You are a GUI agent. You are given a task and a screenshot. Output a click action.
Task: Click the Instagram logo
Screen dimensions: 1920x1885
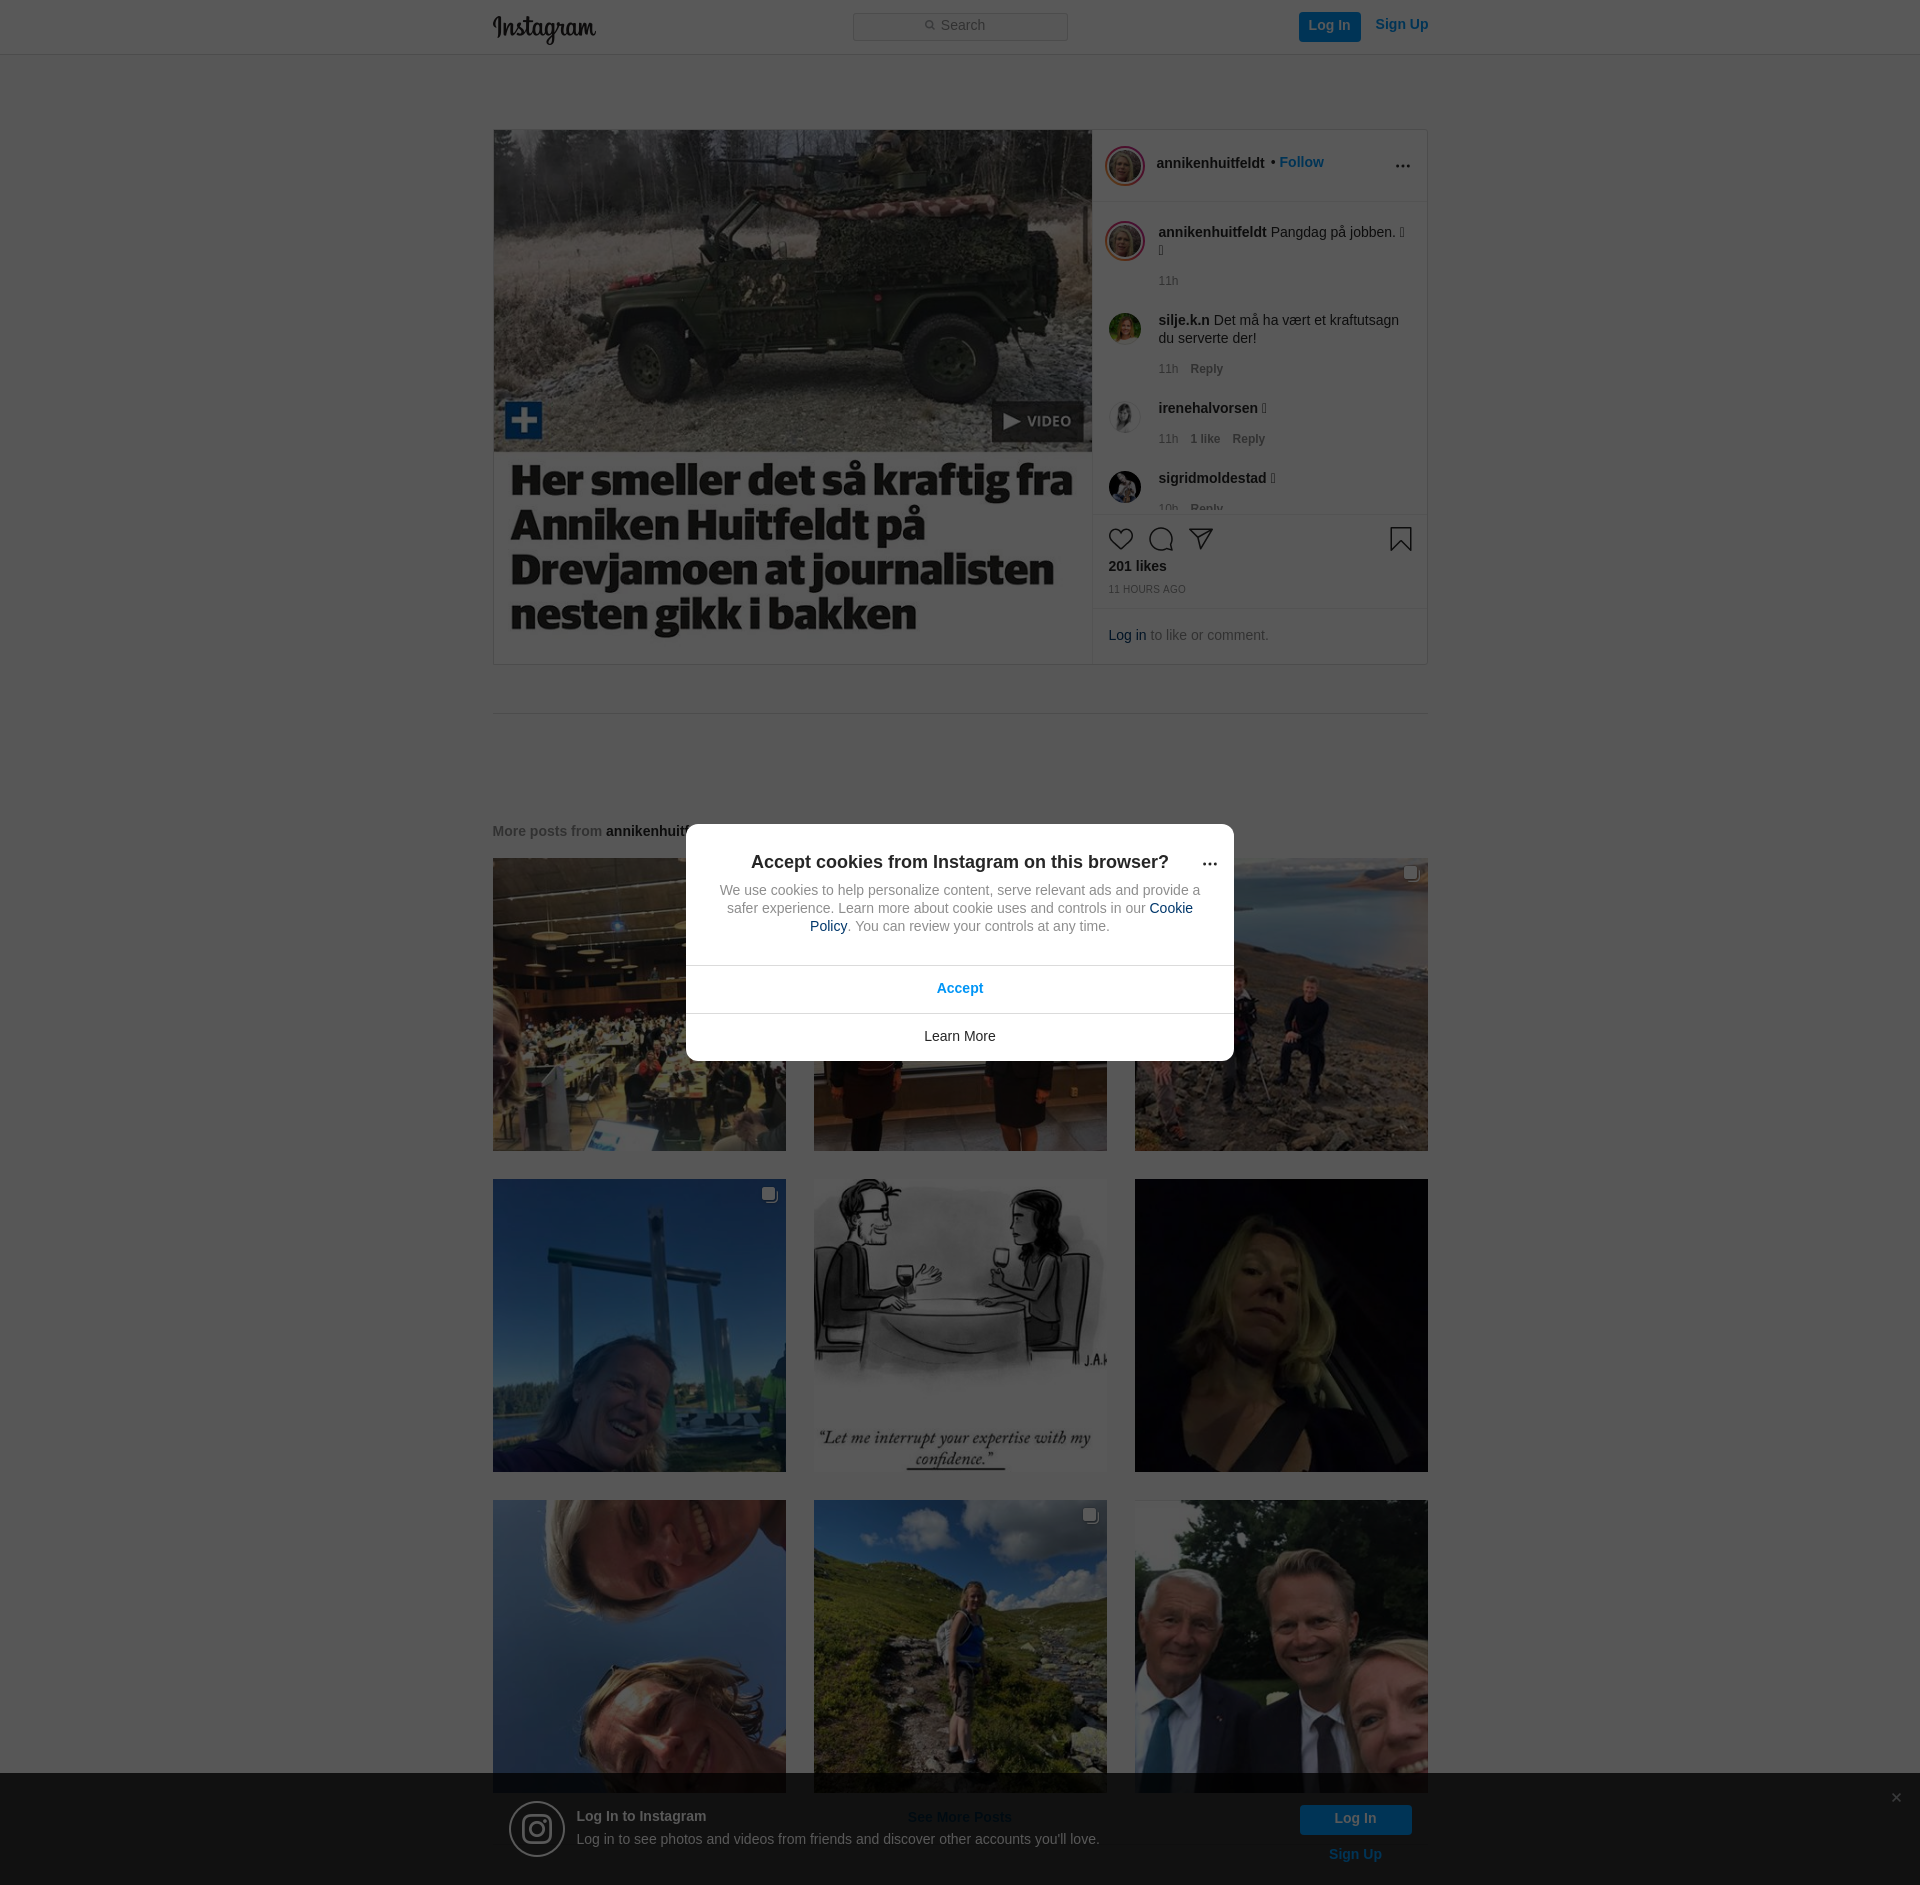tap(544, 28)
